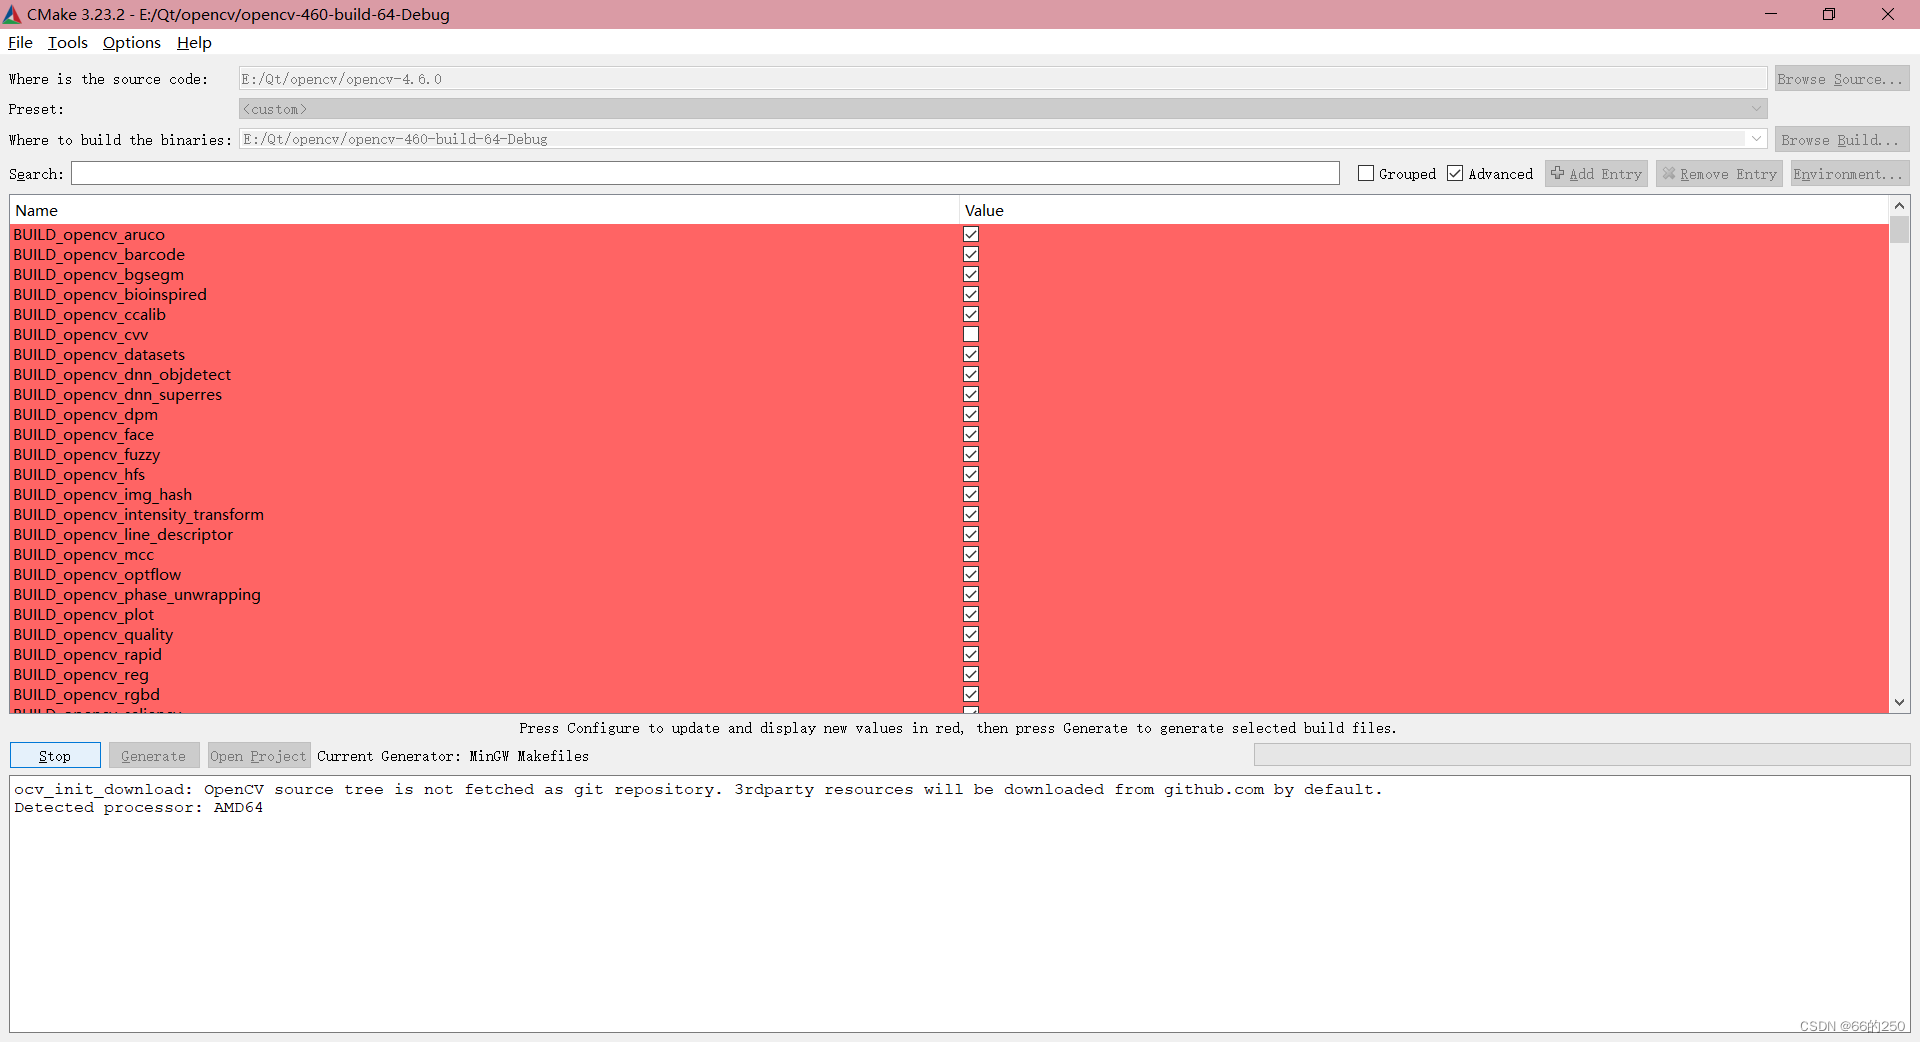Click the Search input field
The height and width of the screenshot is (1042, 1920).
(x=705, y=174)
